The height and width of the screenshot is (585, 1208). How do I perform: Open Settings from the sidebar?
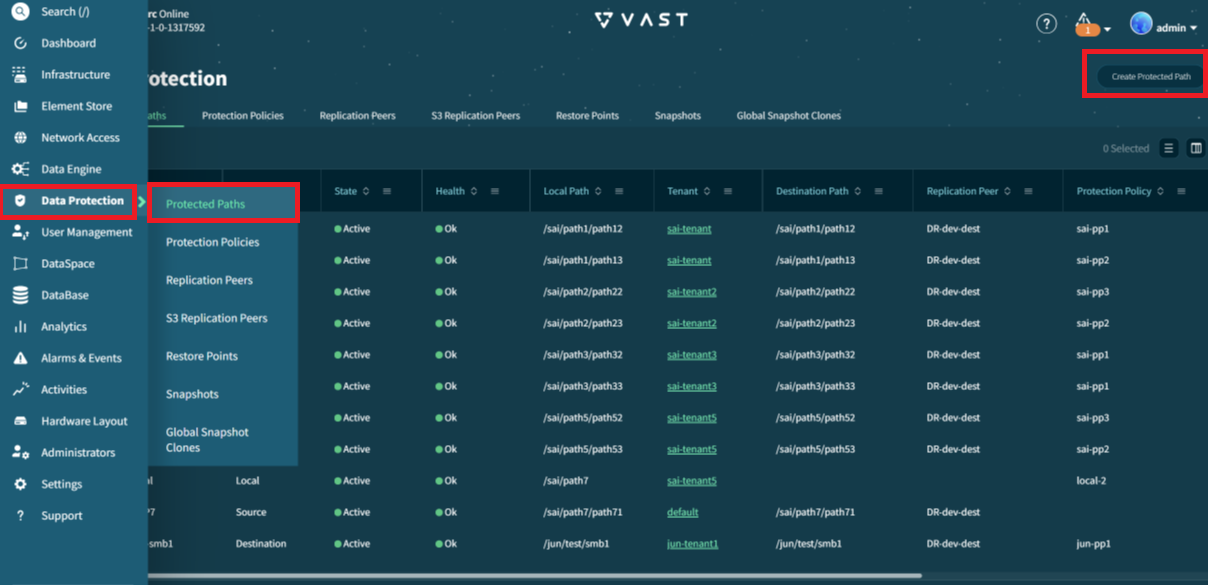(x=62, y=484)
